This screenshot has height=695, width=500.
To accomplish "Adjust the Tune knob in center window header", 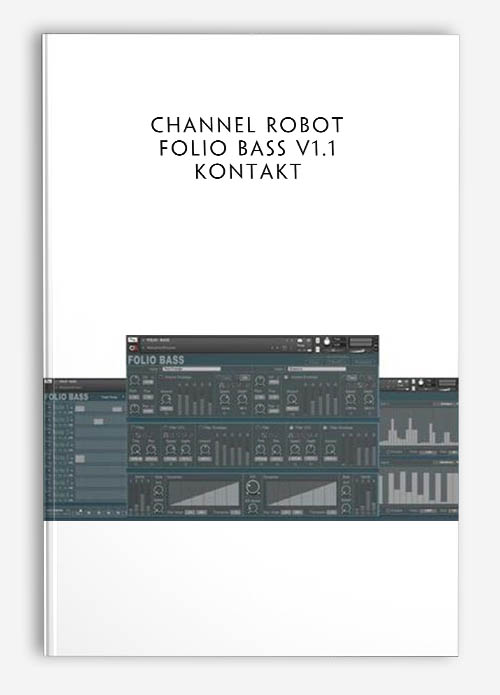I will point(327,341).
